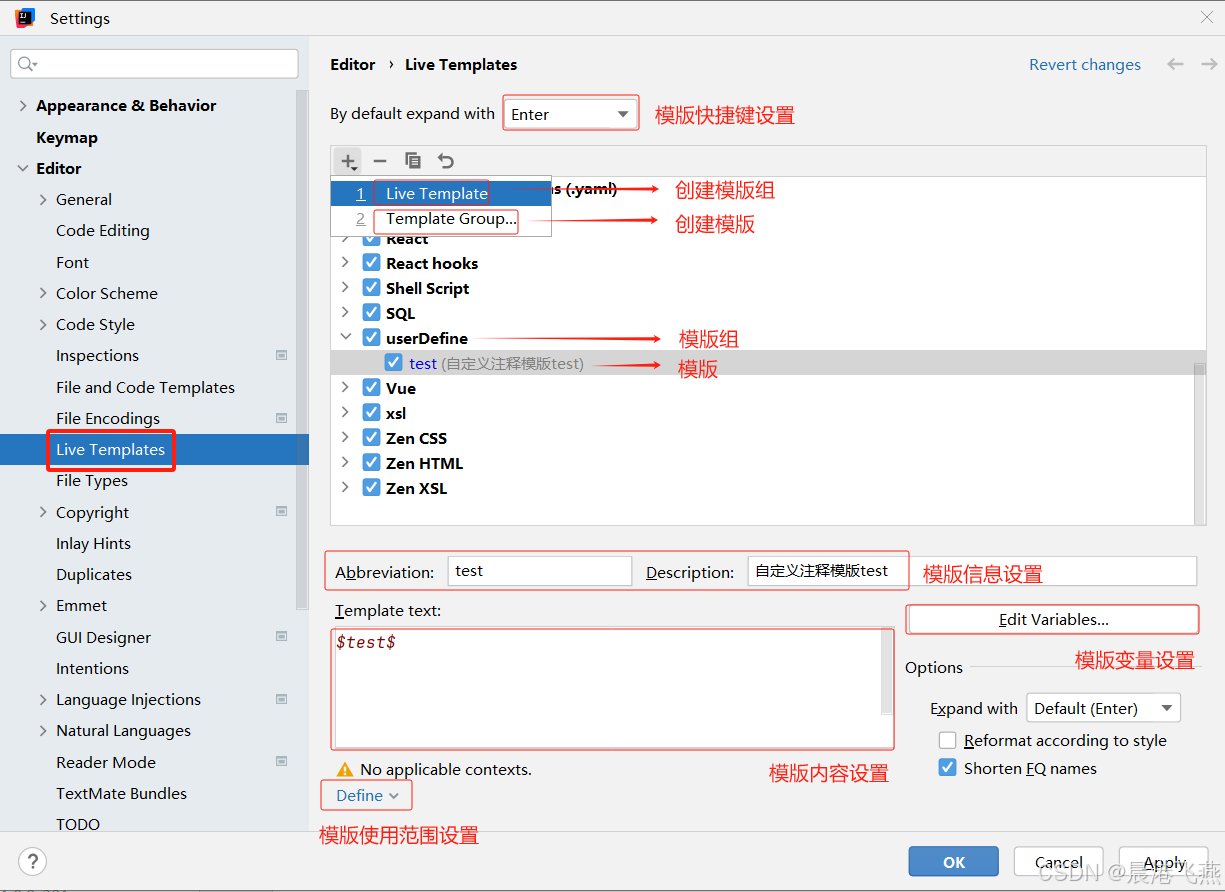
Task: Open Intentions settings page
Action: tap(92, 668)
